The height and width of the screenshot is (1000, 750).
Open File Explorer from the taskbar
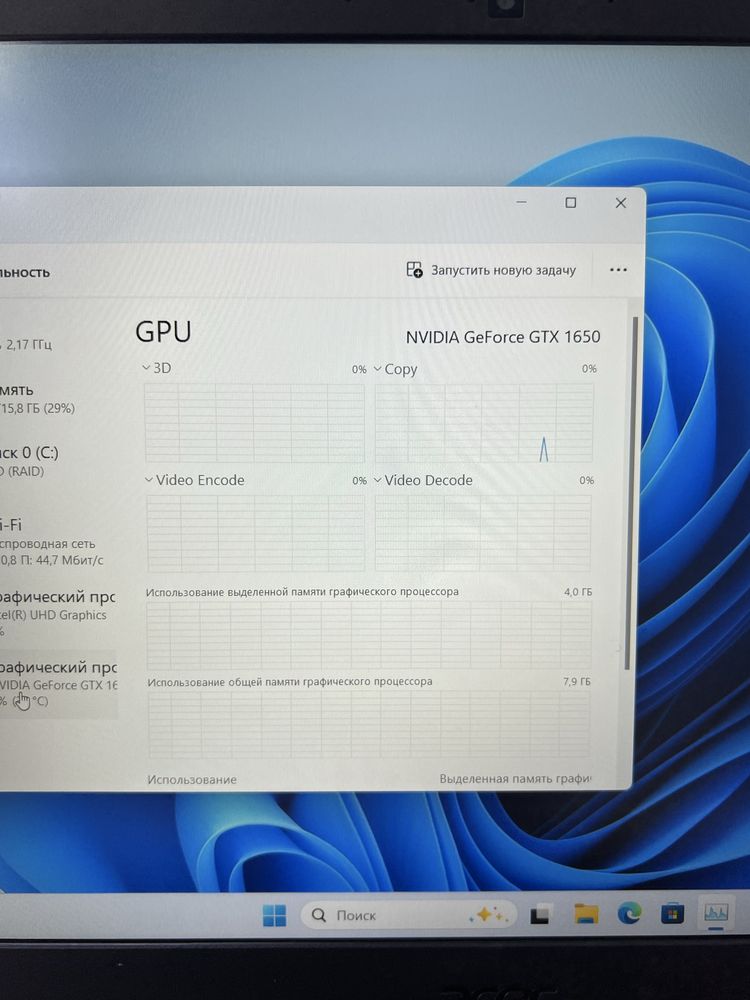(585, 914)
